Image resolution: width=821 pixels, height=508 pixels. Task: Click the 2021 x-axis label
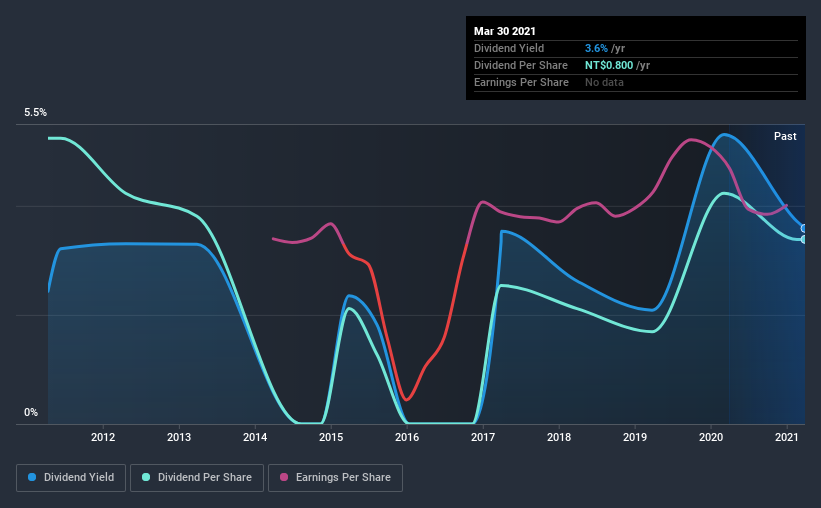(786, 437)
